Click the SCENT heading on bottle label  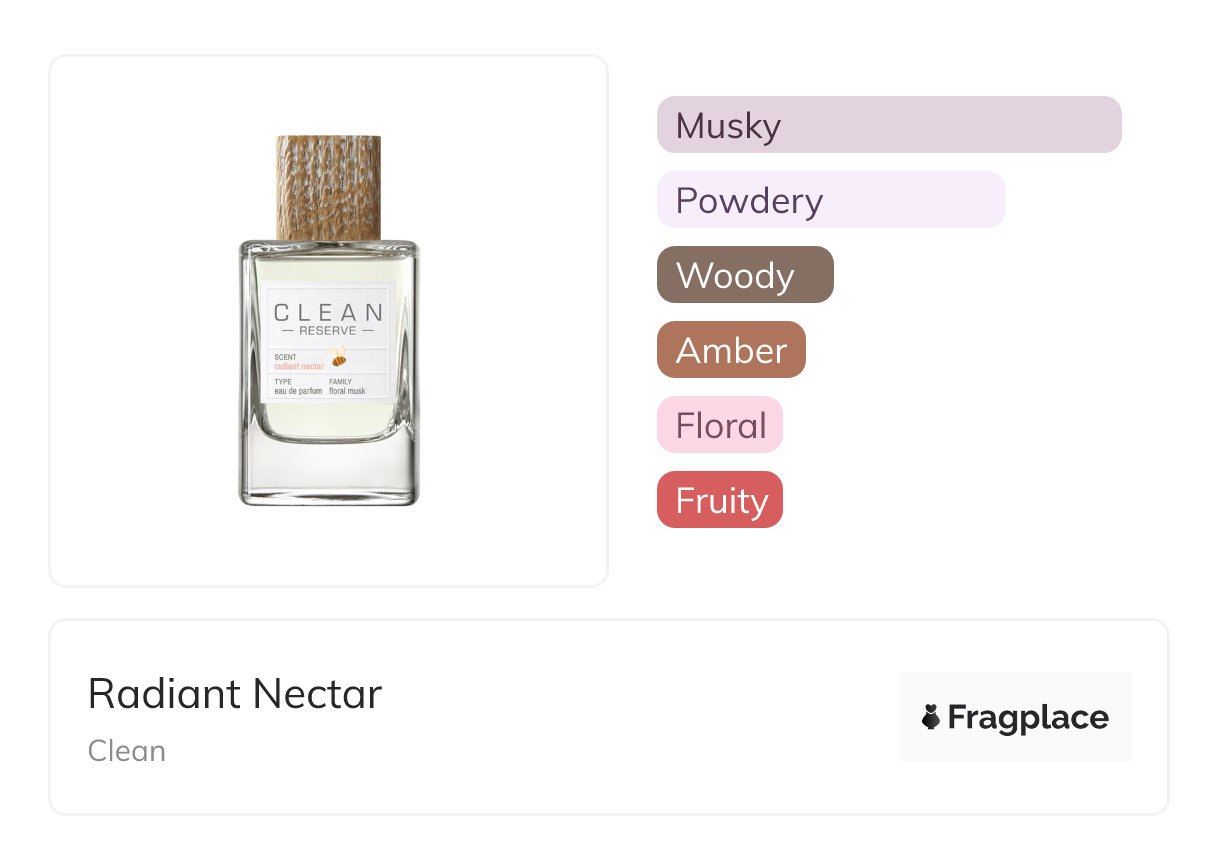pos(285,355)
